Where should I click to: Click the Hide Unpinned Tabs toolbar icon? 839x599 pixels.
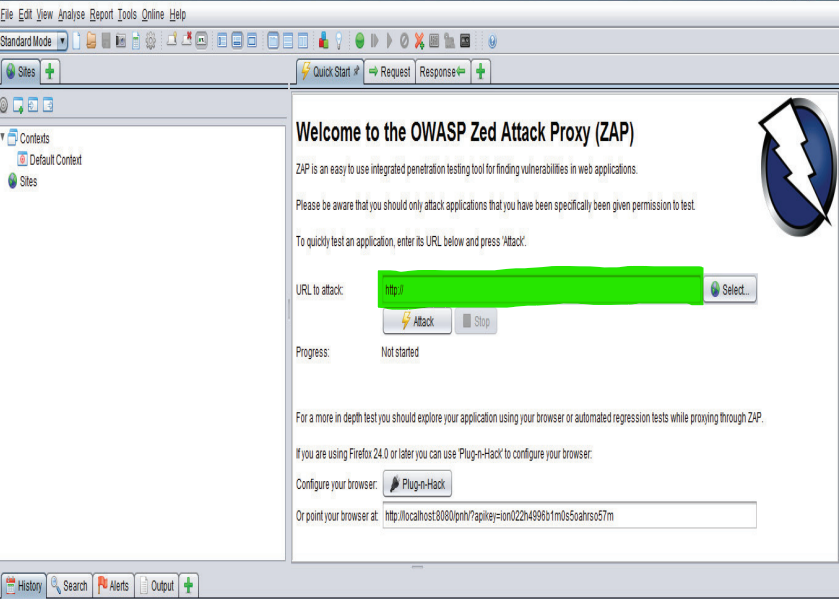coord(187,40)
